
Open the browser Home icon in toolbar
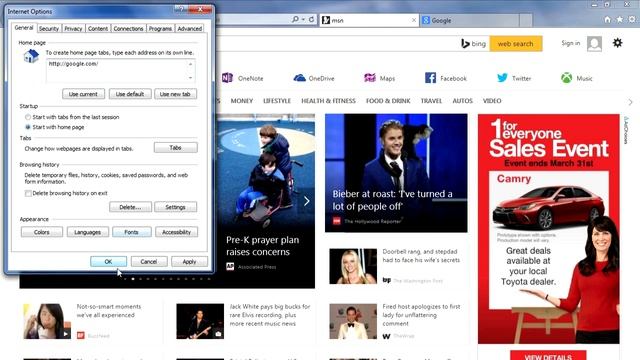pos(607,20)
